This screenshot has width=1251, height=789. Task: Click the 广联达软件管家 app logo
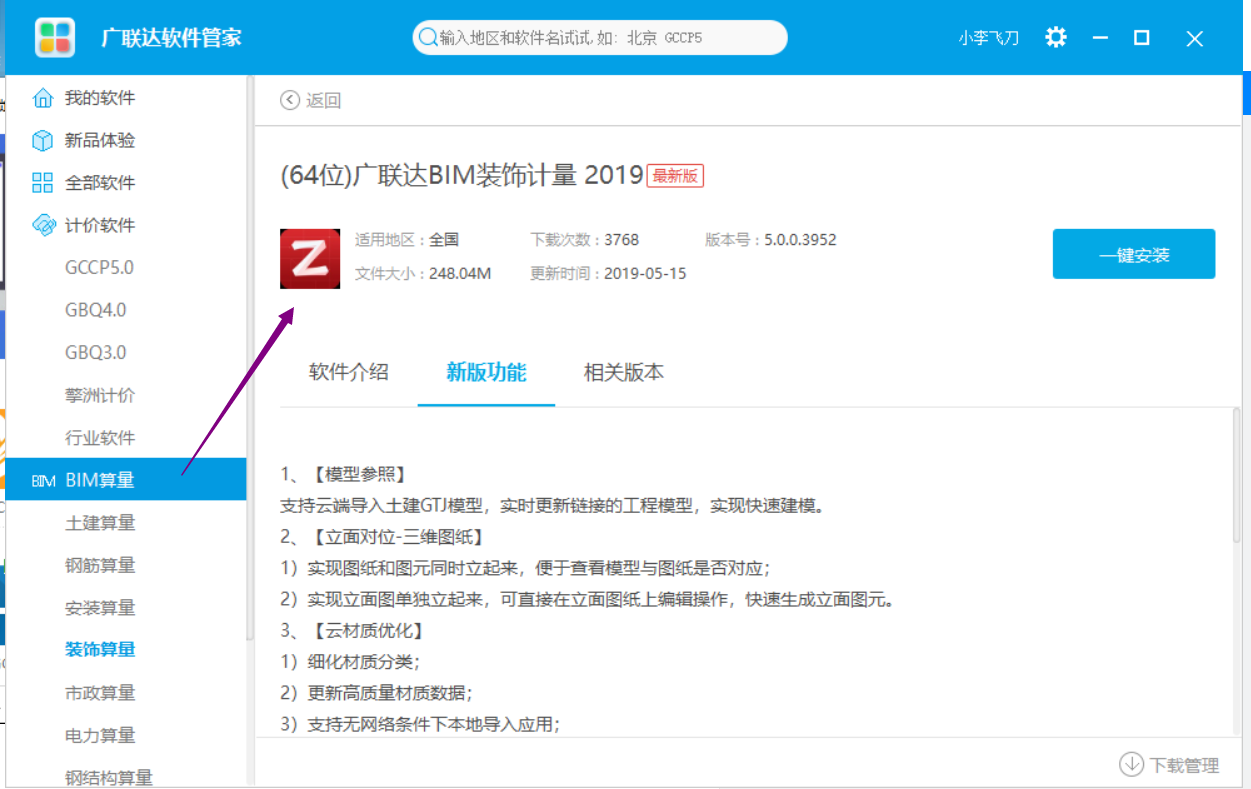(54, 38)
